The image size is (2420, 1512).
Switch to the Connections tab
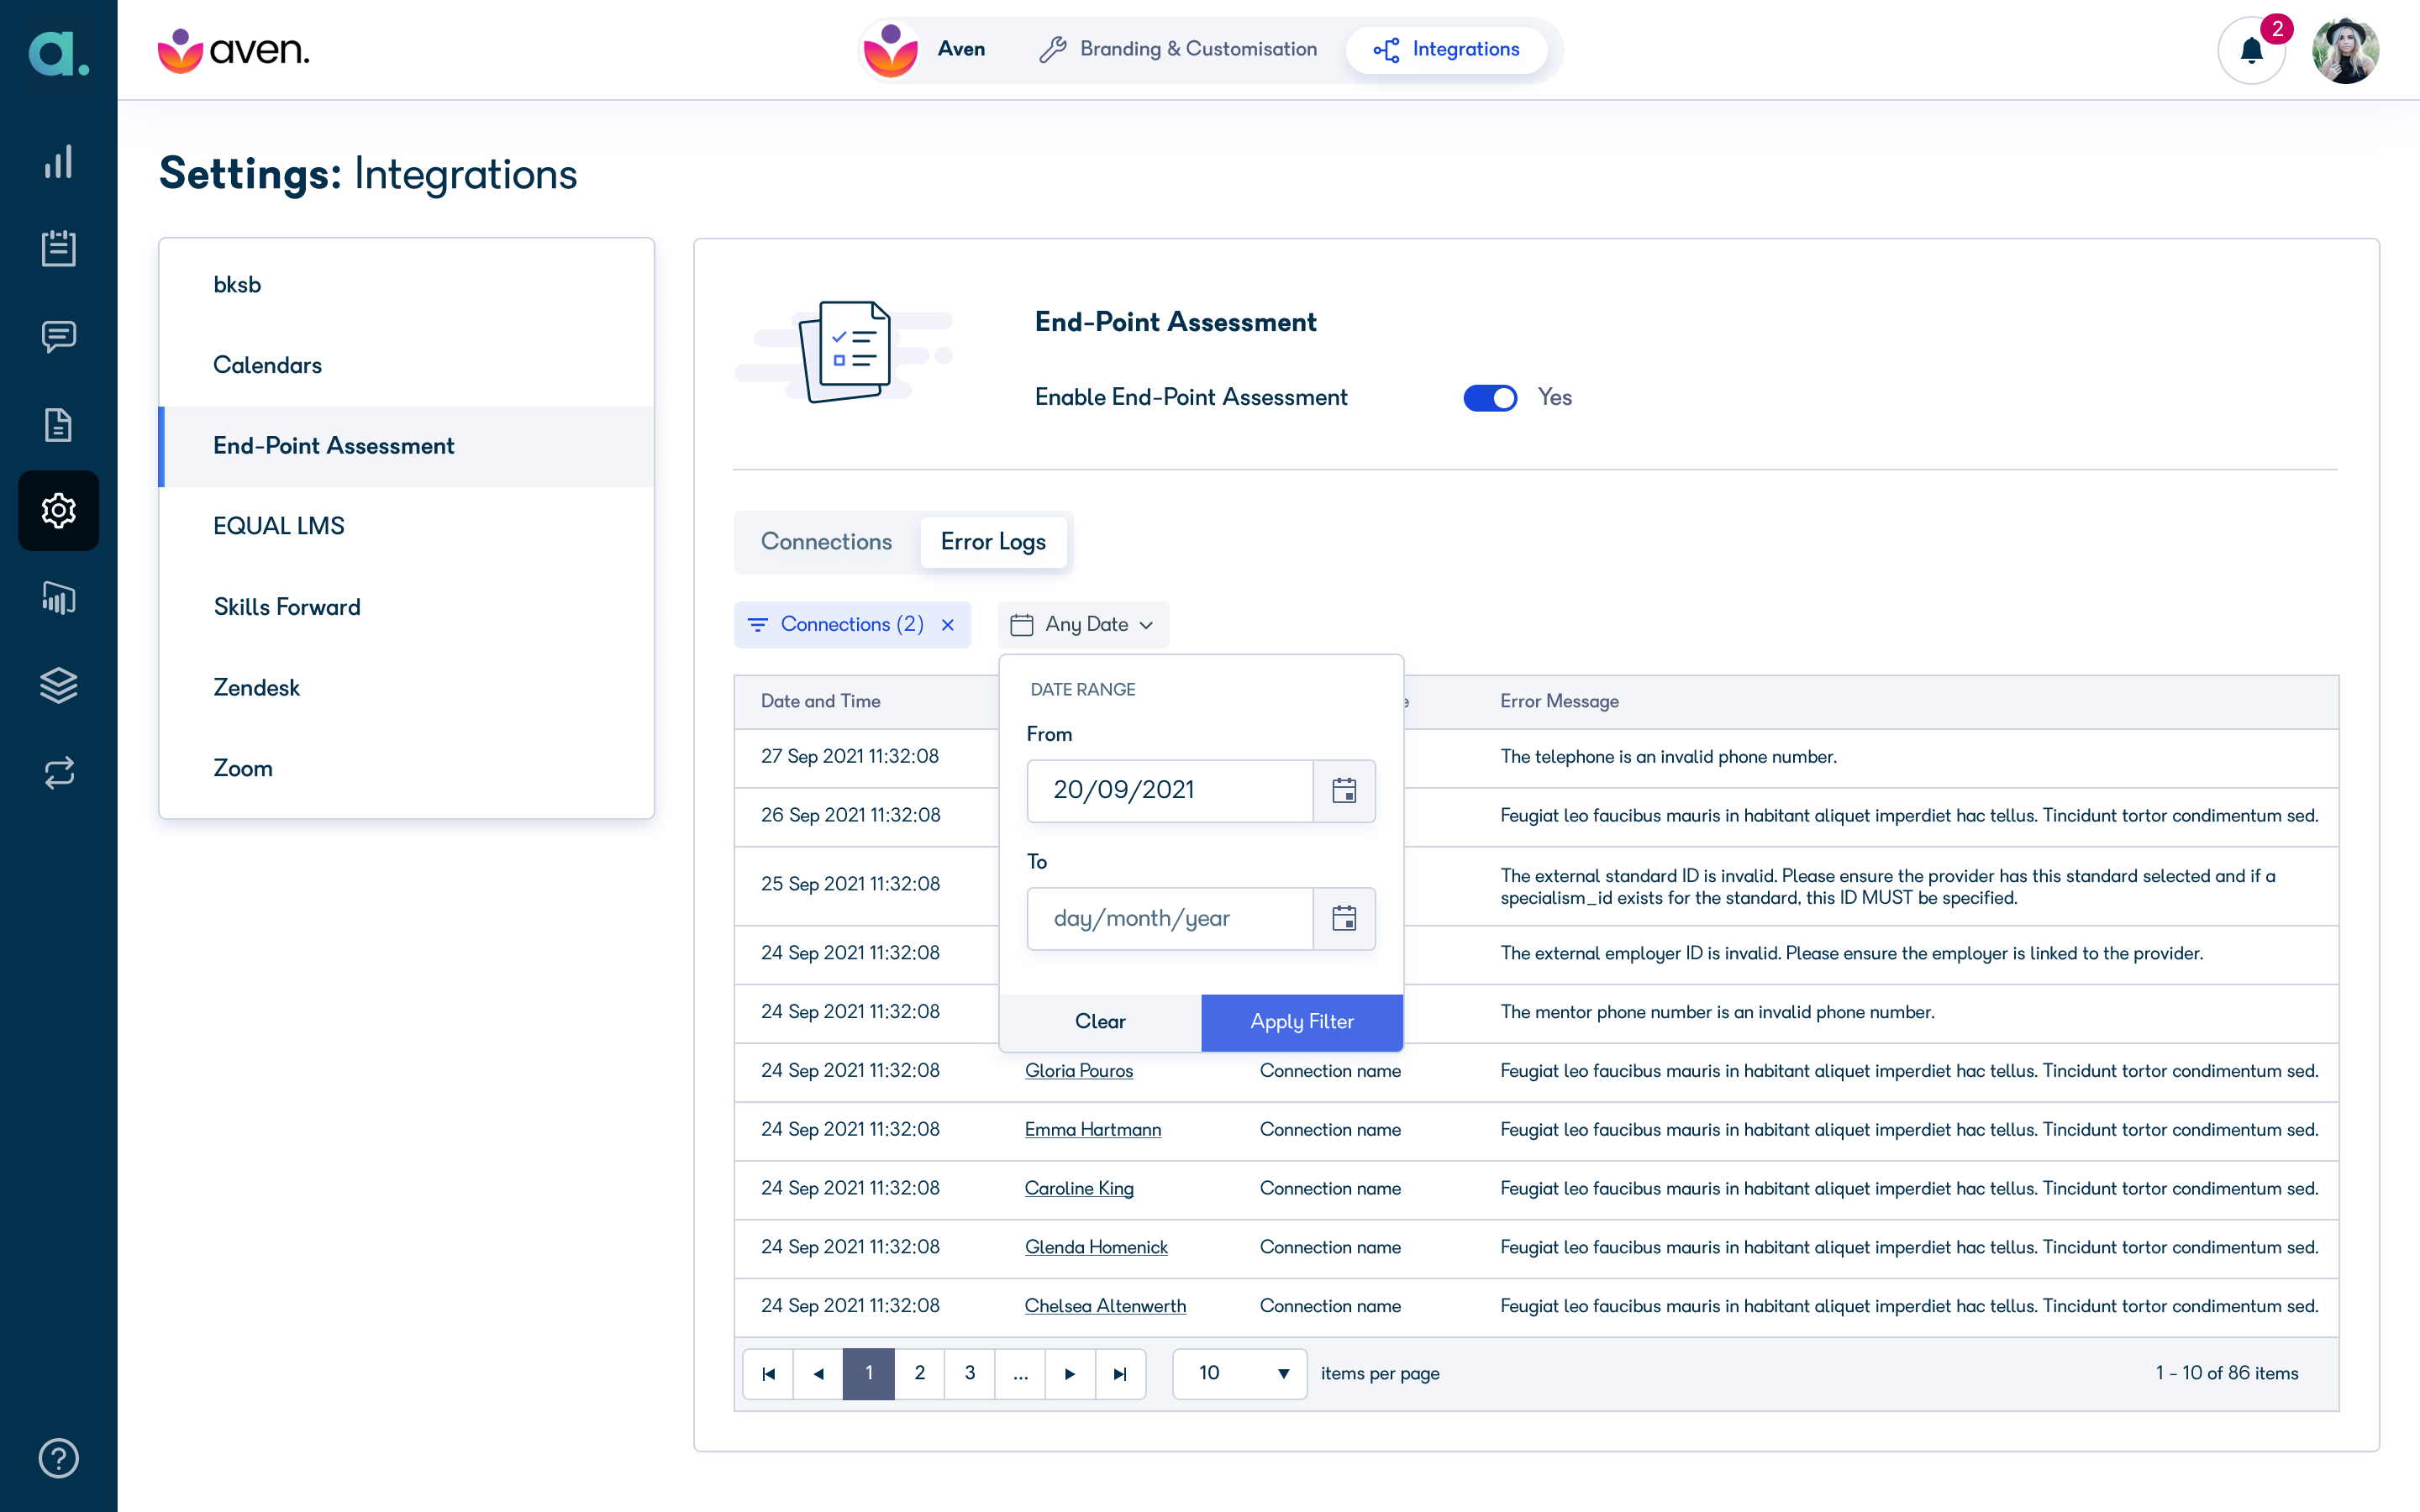coord(826,541)
